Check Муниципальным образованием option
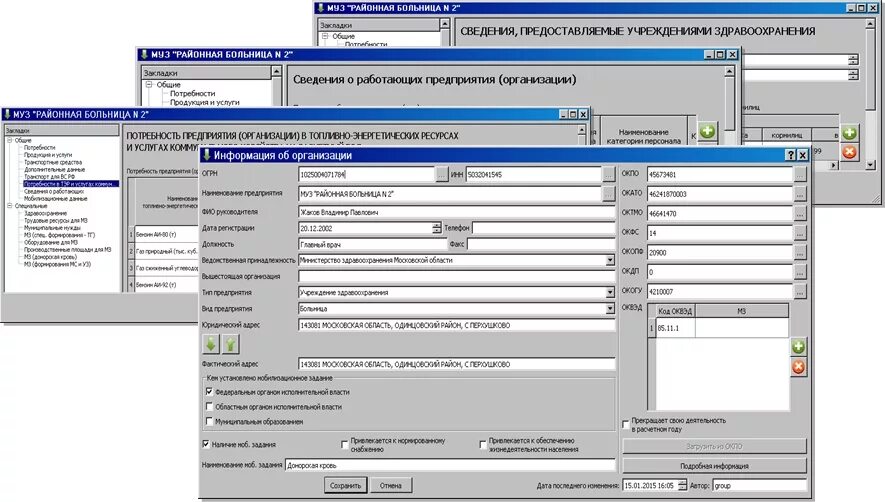This screenshot has width=885, height=502. point(209,421)
